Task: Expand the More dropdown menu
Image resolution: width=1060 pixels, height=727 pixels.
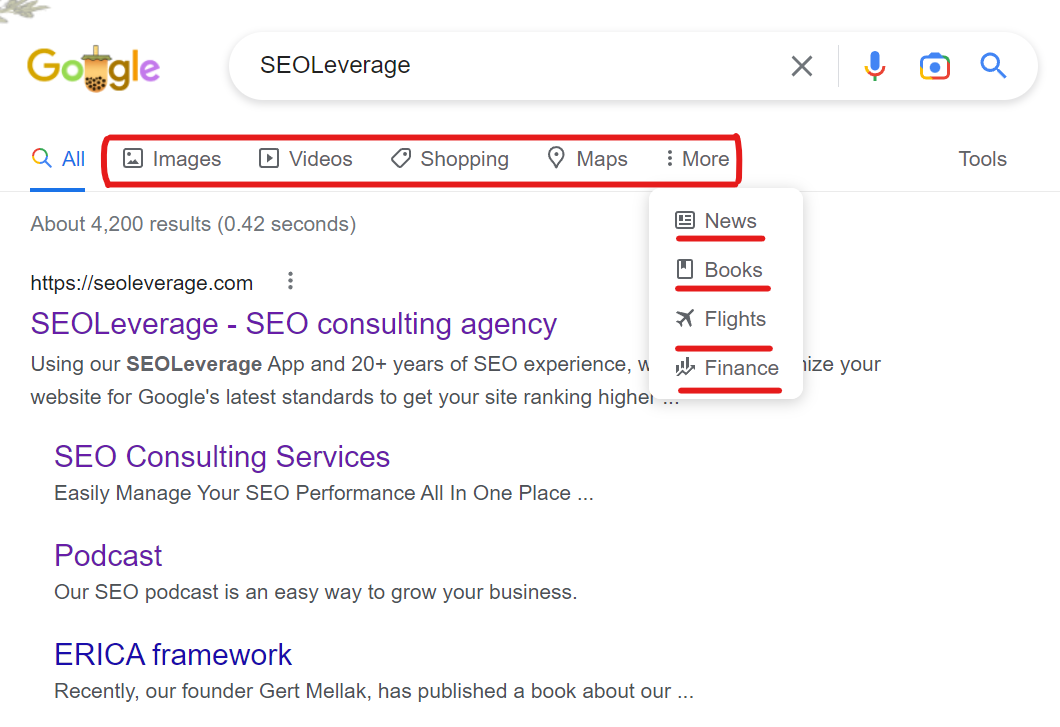Action: point(697,159)
